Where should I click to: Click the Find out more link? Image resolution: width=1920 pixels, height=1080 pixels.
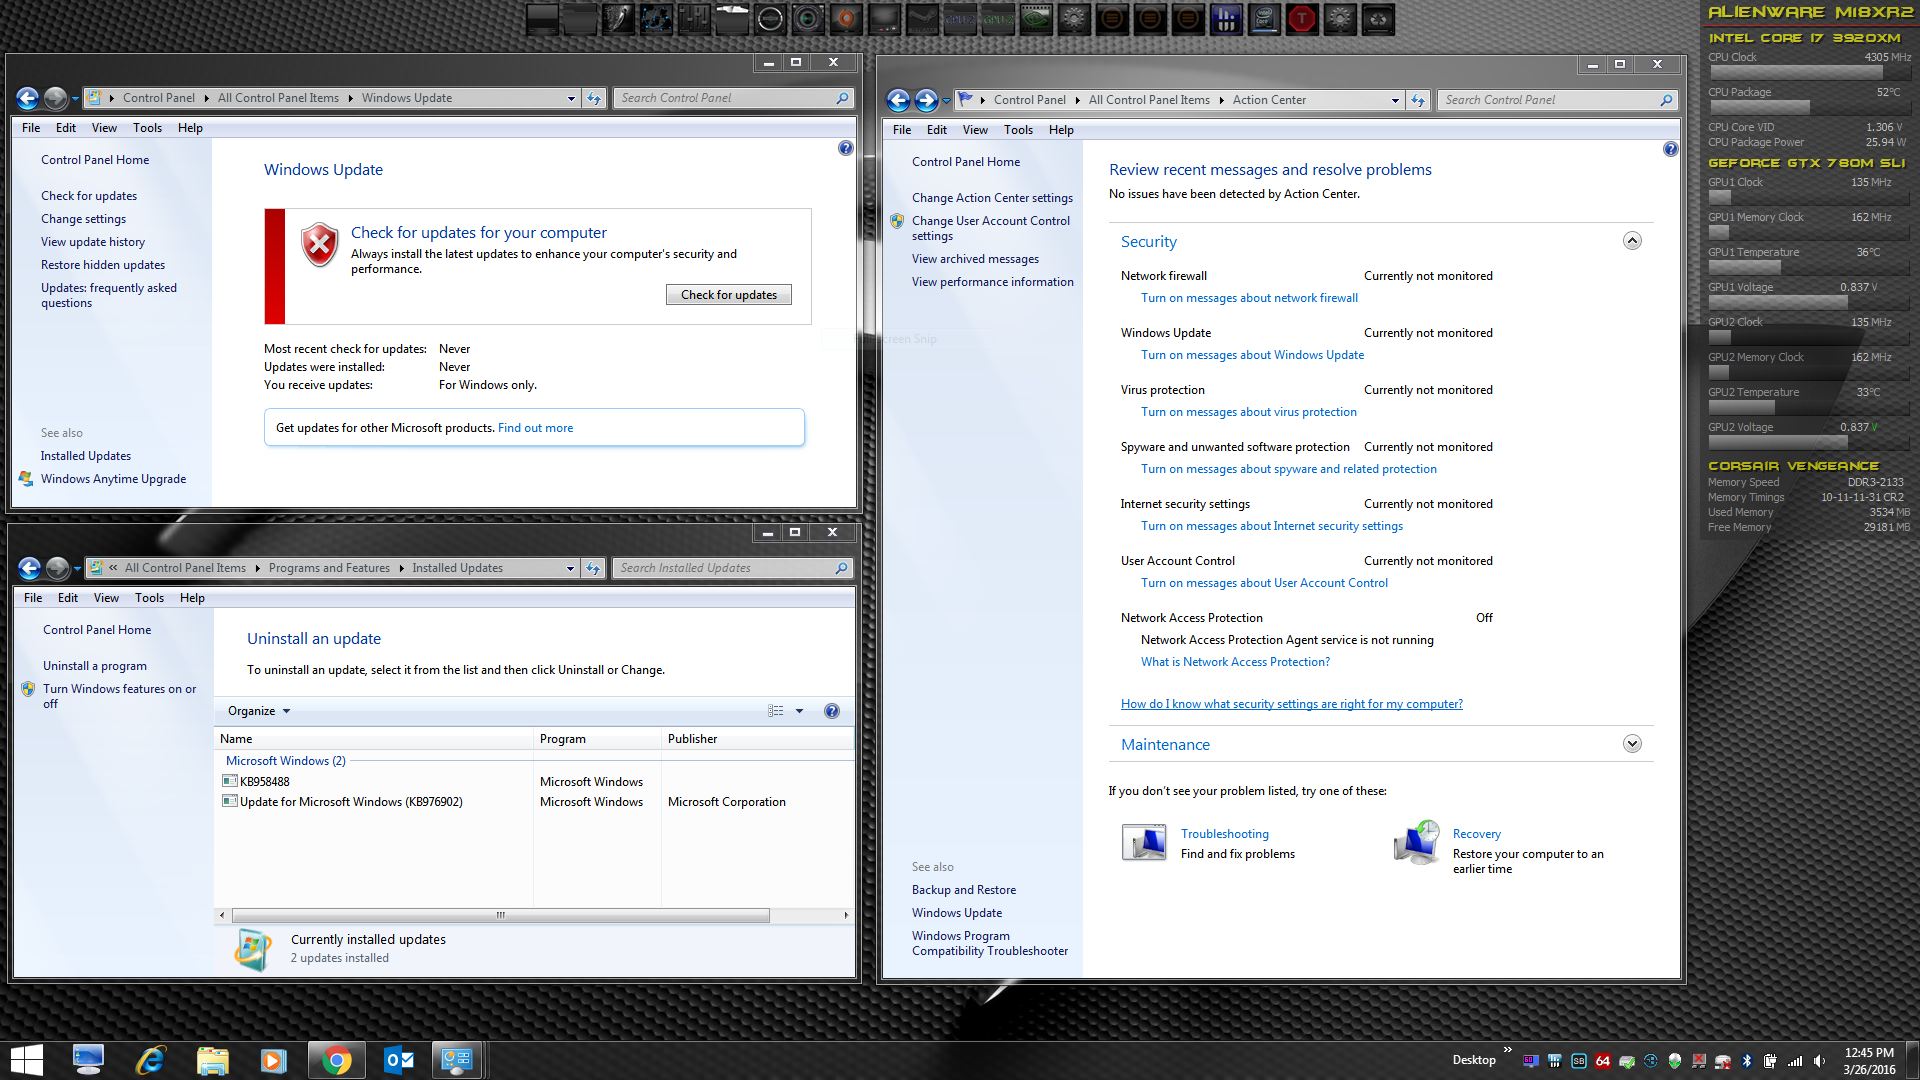tap(535, 428)
